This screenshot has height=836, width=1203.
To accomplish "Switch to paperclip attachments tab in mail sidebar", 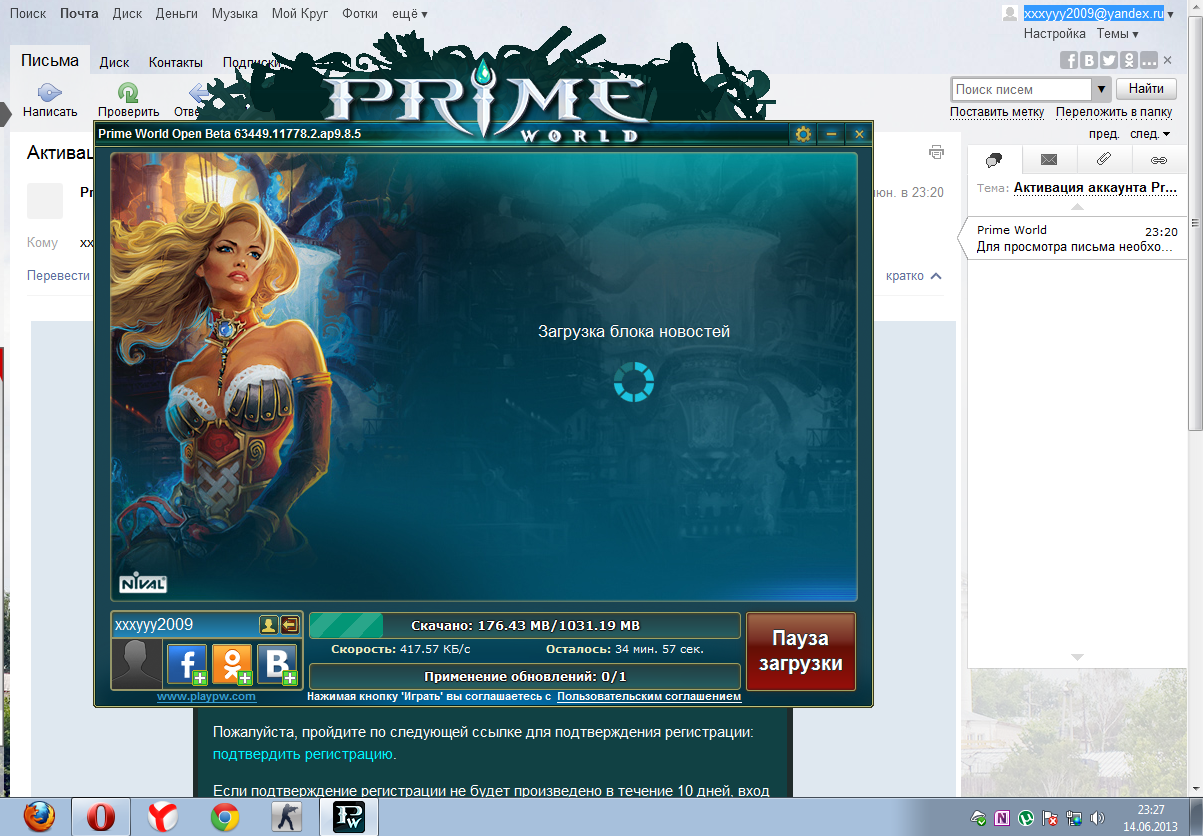I will pyautogui.click(x=1104, y=159).
